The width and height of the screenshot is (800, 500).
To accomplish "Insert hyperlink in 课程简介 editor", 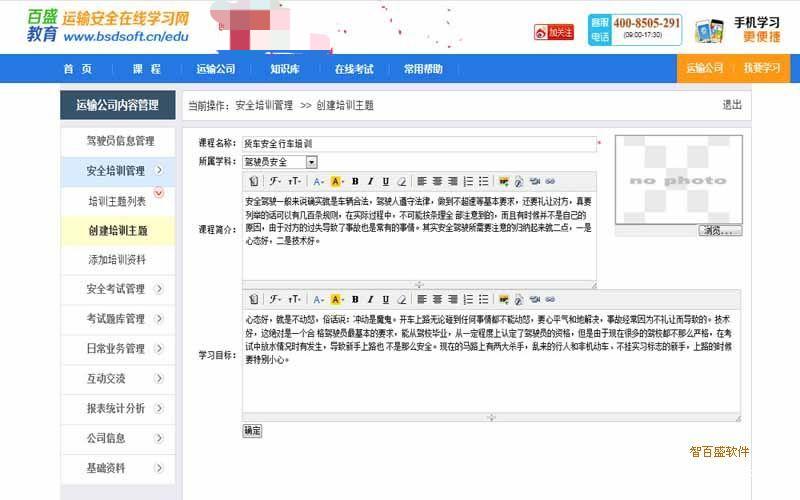I will (550, 181).
